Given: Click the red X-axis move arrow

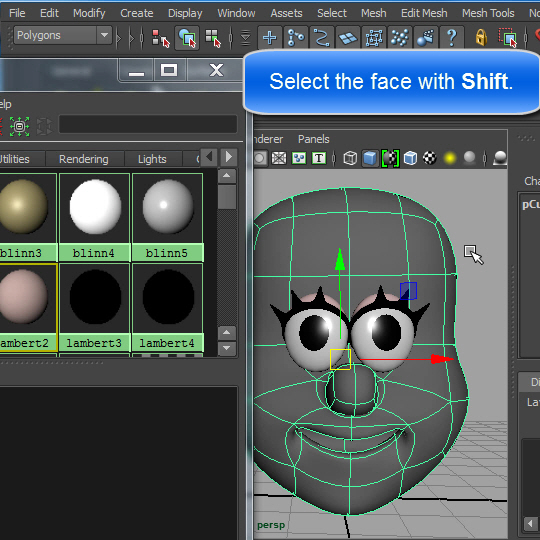Looking at the screenshot, I should click(x=442, y=359).
